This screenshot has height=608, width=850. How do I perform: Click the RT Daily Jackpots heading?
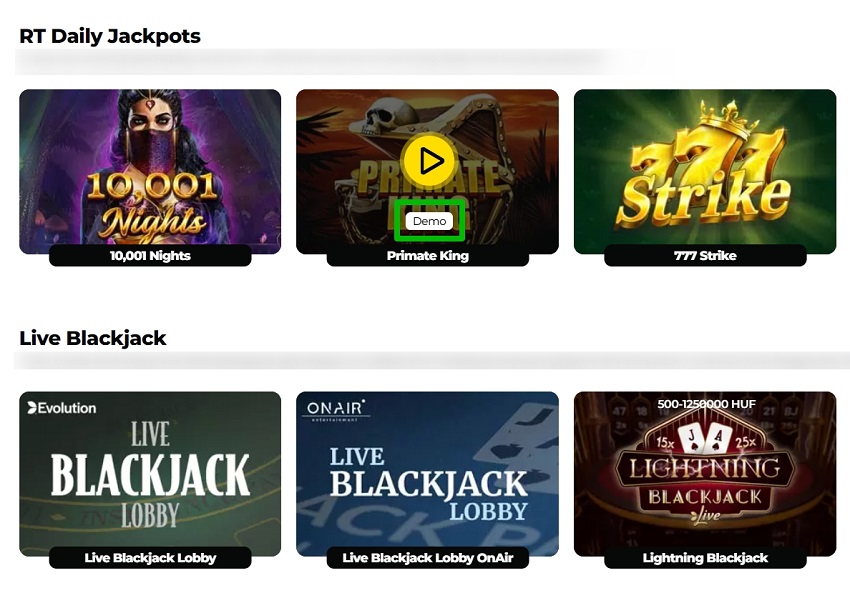point(110,36)
